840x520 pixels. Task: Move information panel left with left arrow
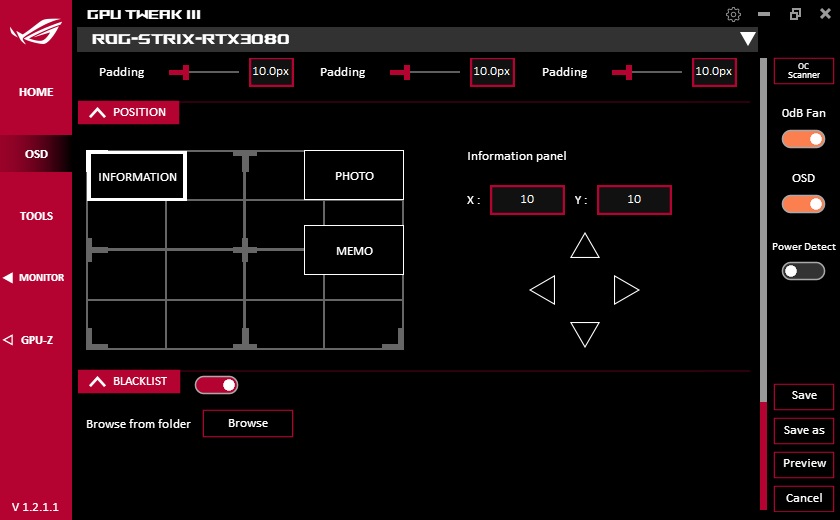[x=542, y=290]
